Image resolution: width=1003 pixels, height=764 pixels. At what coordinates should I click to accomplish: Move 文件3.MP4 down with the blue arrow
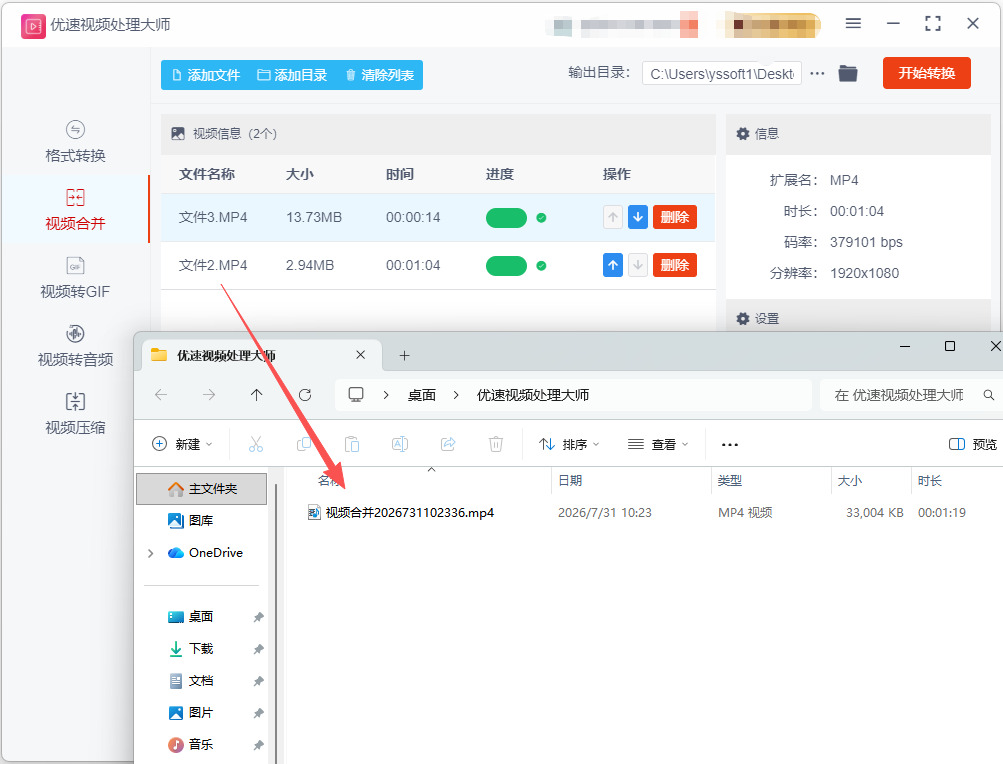pyautogui.click(x=638, y=217)
